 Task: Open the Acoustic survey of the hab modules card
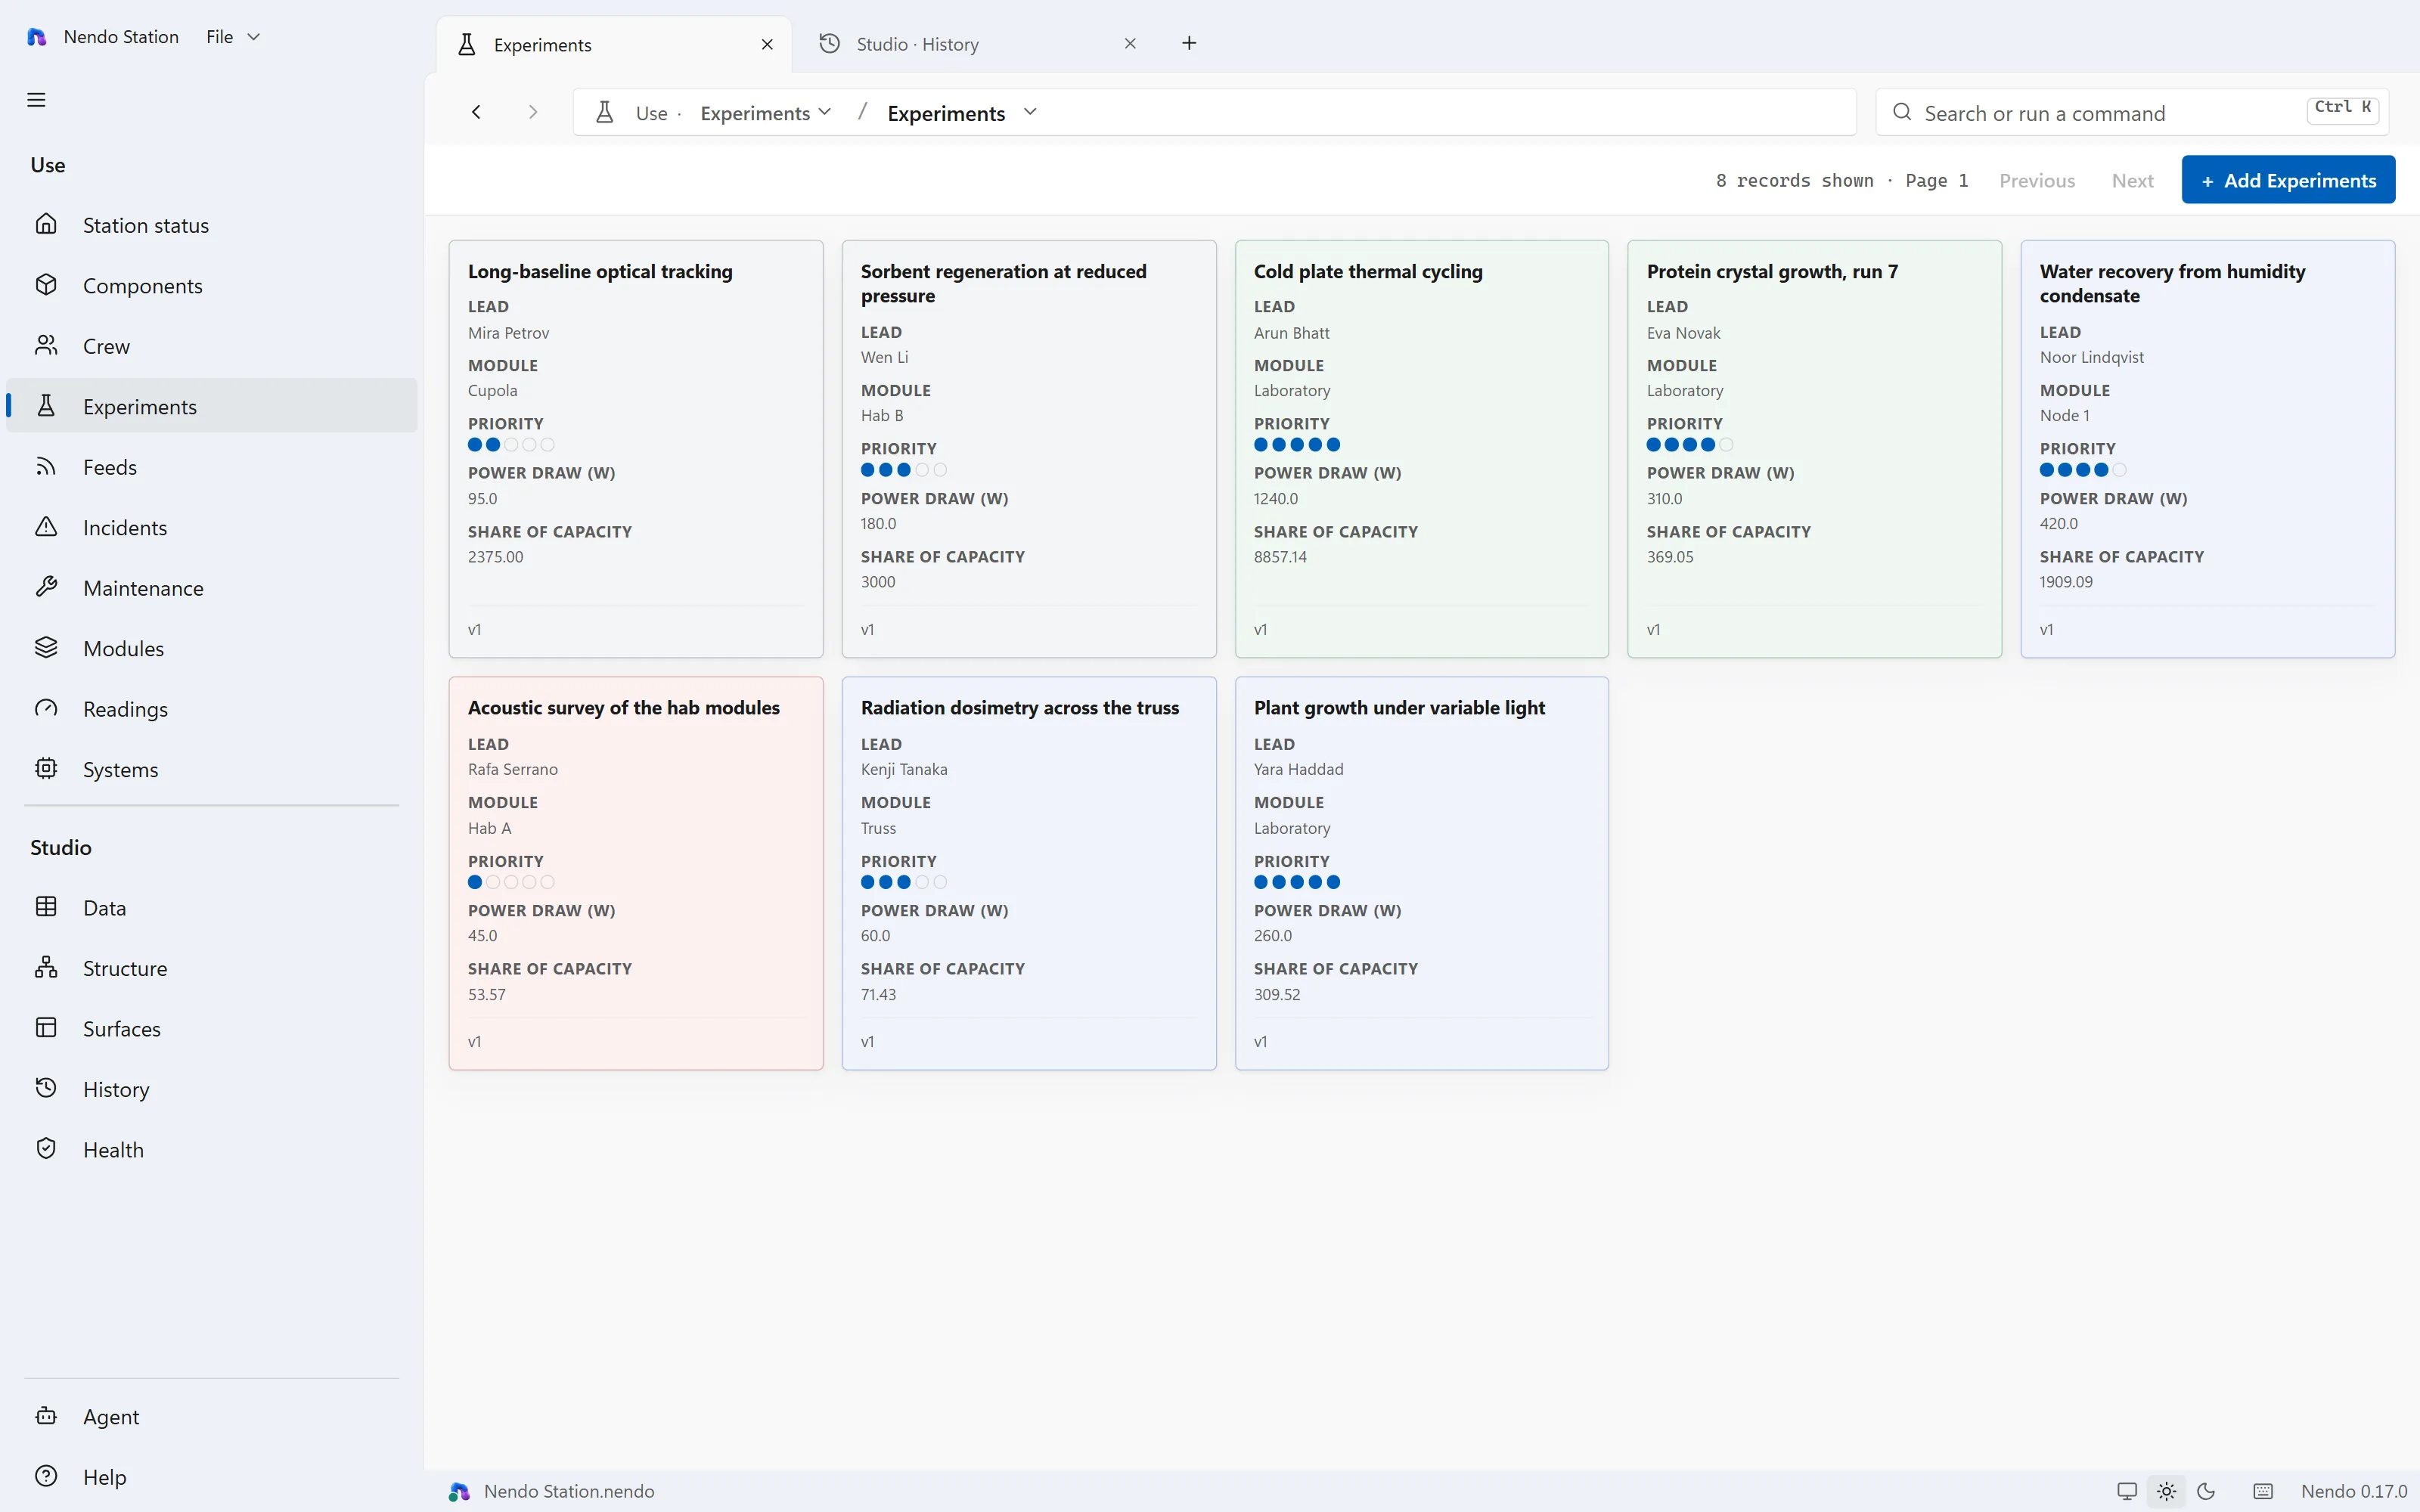tap(636, 873)
